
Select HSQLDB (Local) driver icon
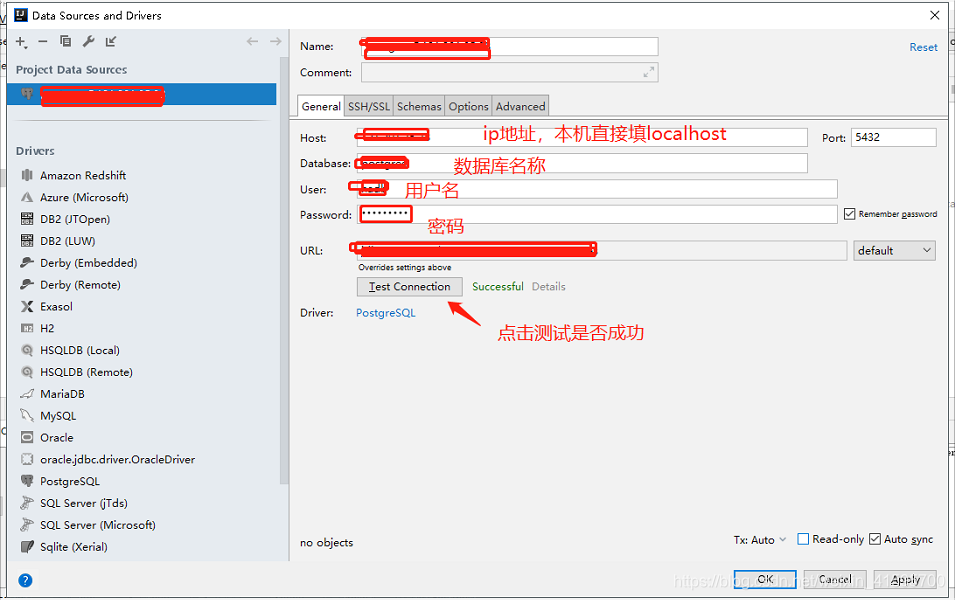[27, 350]
